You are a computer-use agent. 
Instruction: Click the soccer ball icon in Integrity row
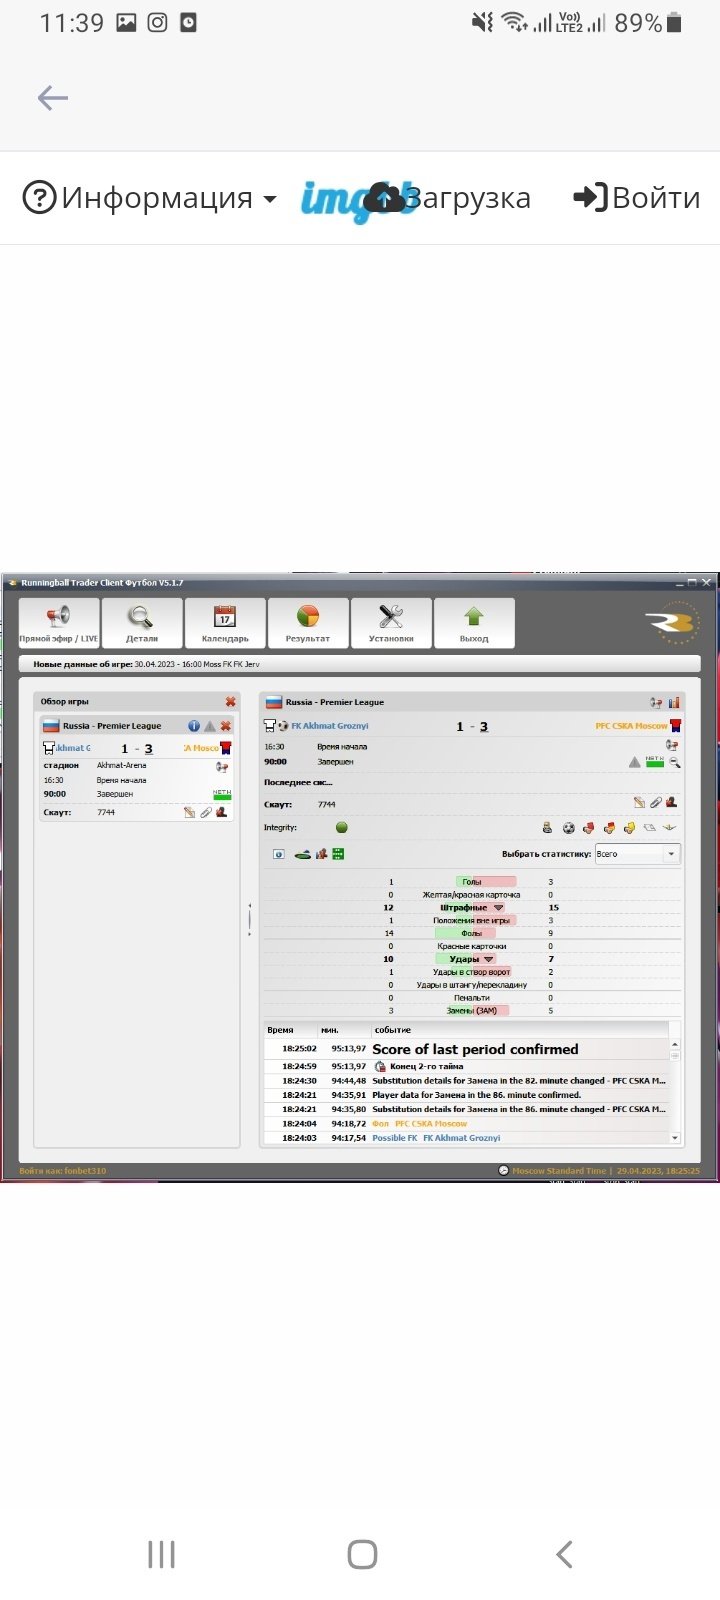point(568,828)
